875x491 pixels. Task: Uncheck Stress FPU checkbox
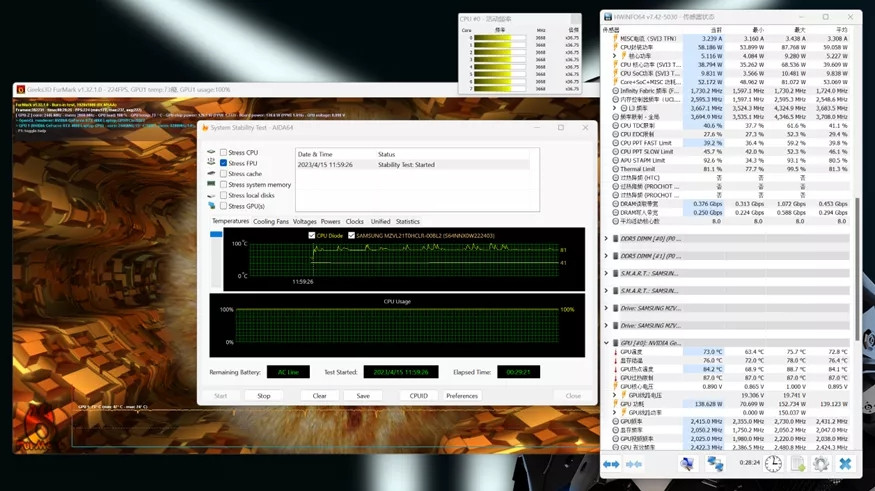pos(223,163)
